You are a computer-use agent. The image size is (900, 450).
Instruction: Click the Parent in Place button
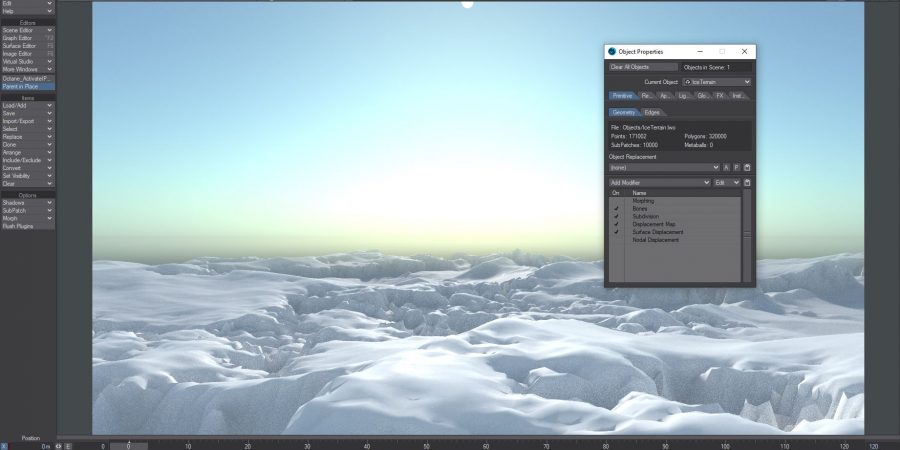27,87
